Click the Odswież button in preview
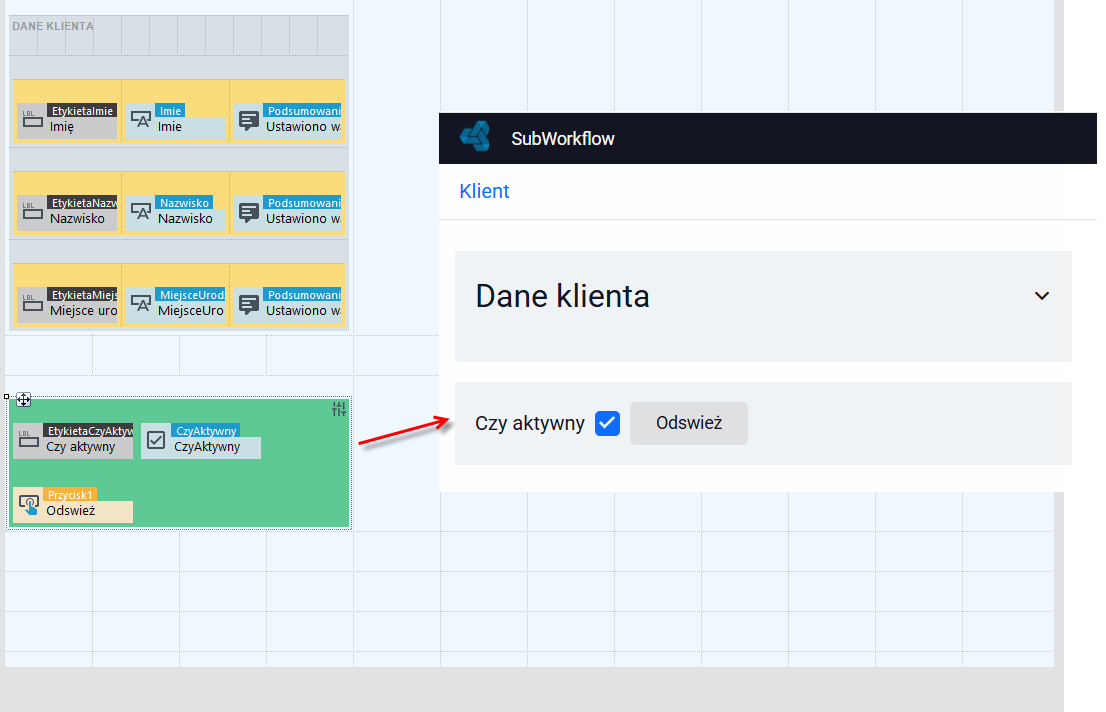Image resolution: width=1106 pixels, height=712 pixels. [x=689, y=423]
